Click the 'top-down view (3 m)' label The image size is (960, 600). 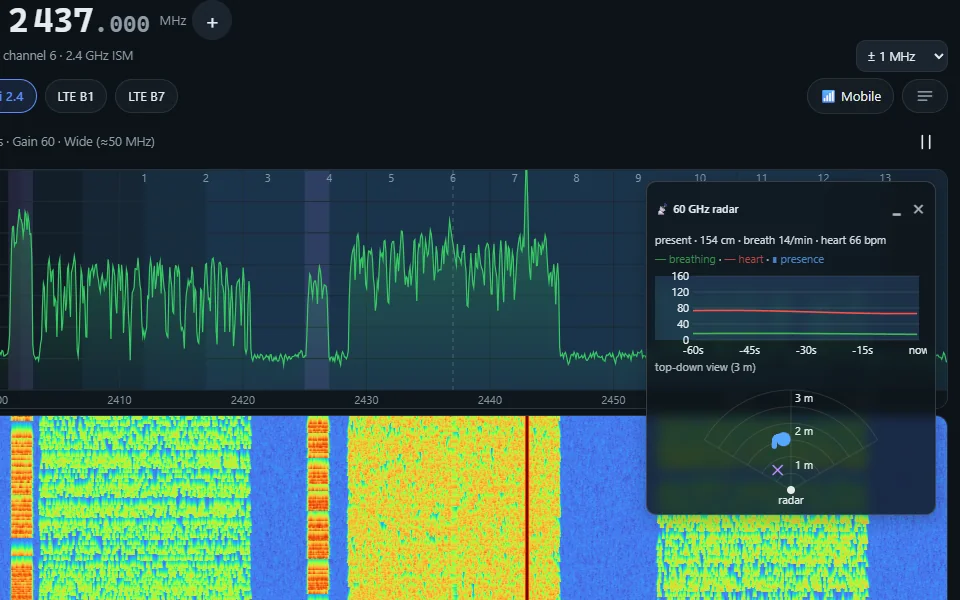click(x=705, y=367)
